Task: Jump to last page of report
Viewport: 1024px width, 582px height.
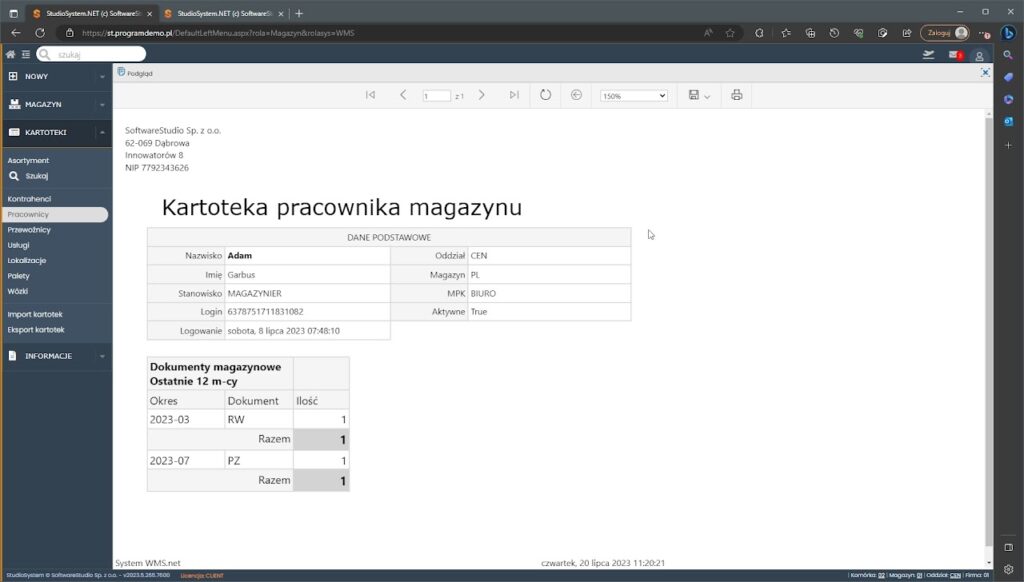Action: (x=514, y=95)
